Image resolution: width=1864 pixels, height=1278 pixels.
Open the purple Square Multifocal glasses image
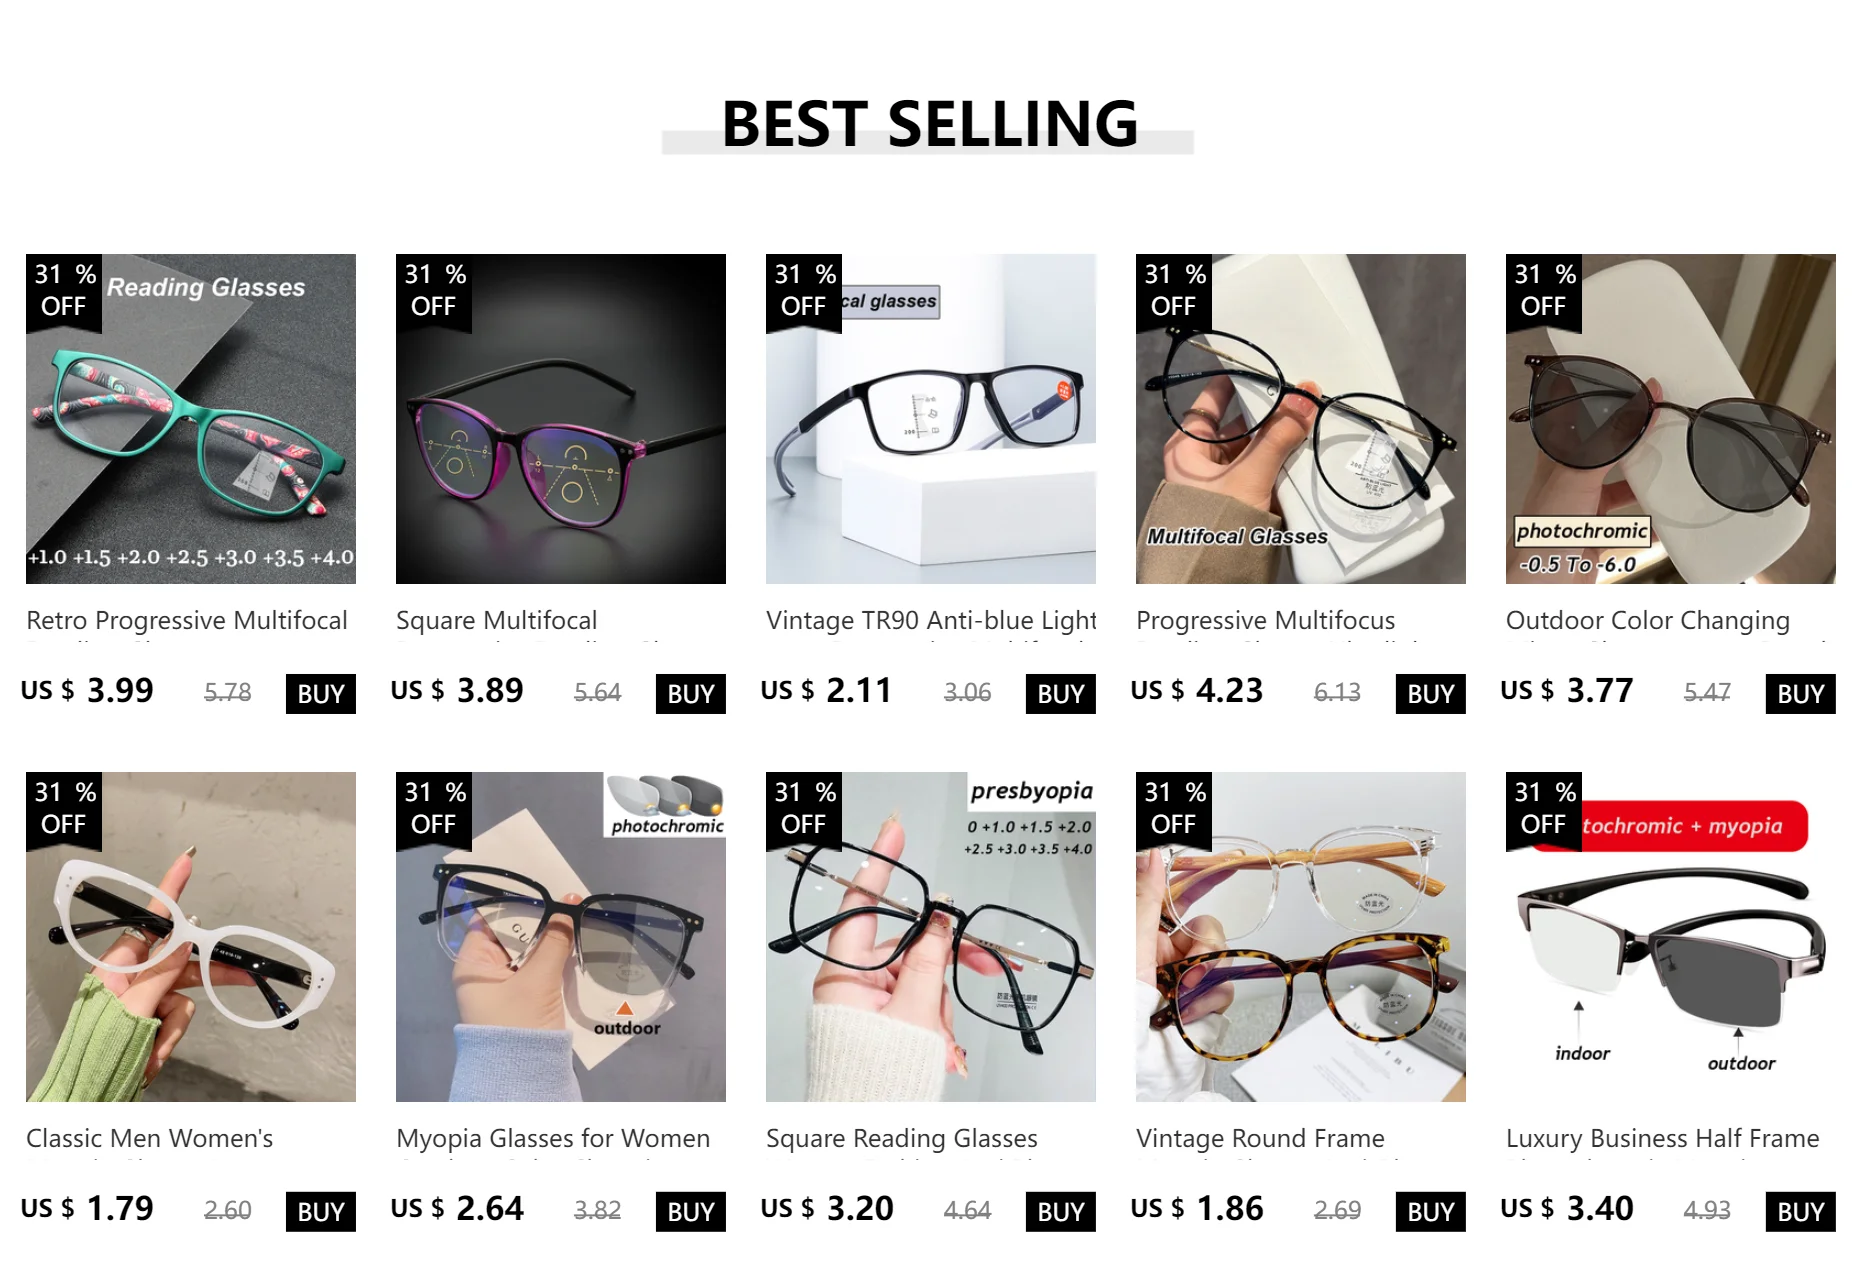click(x=561, y=419)
